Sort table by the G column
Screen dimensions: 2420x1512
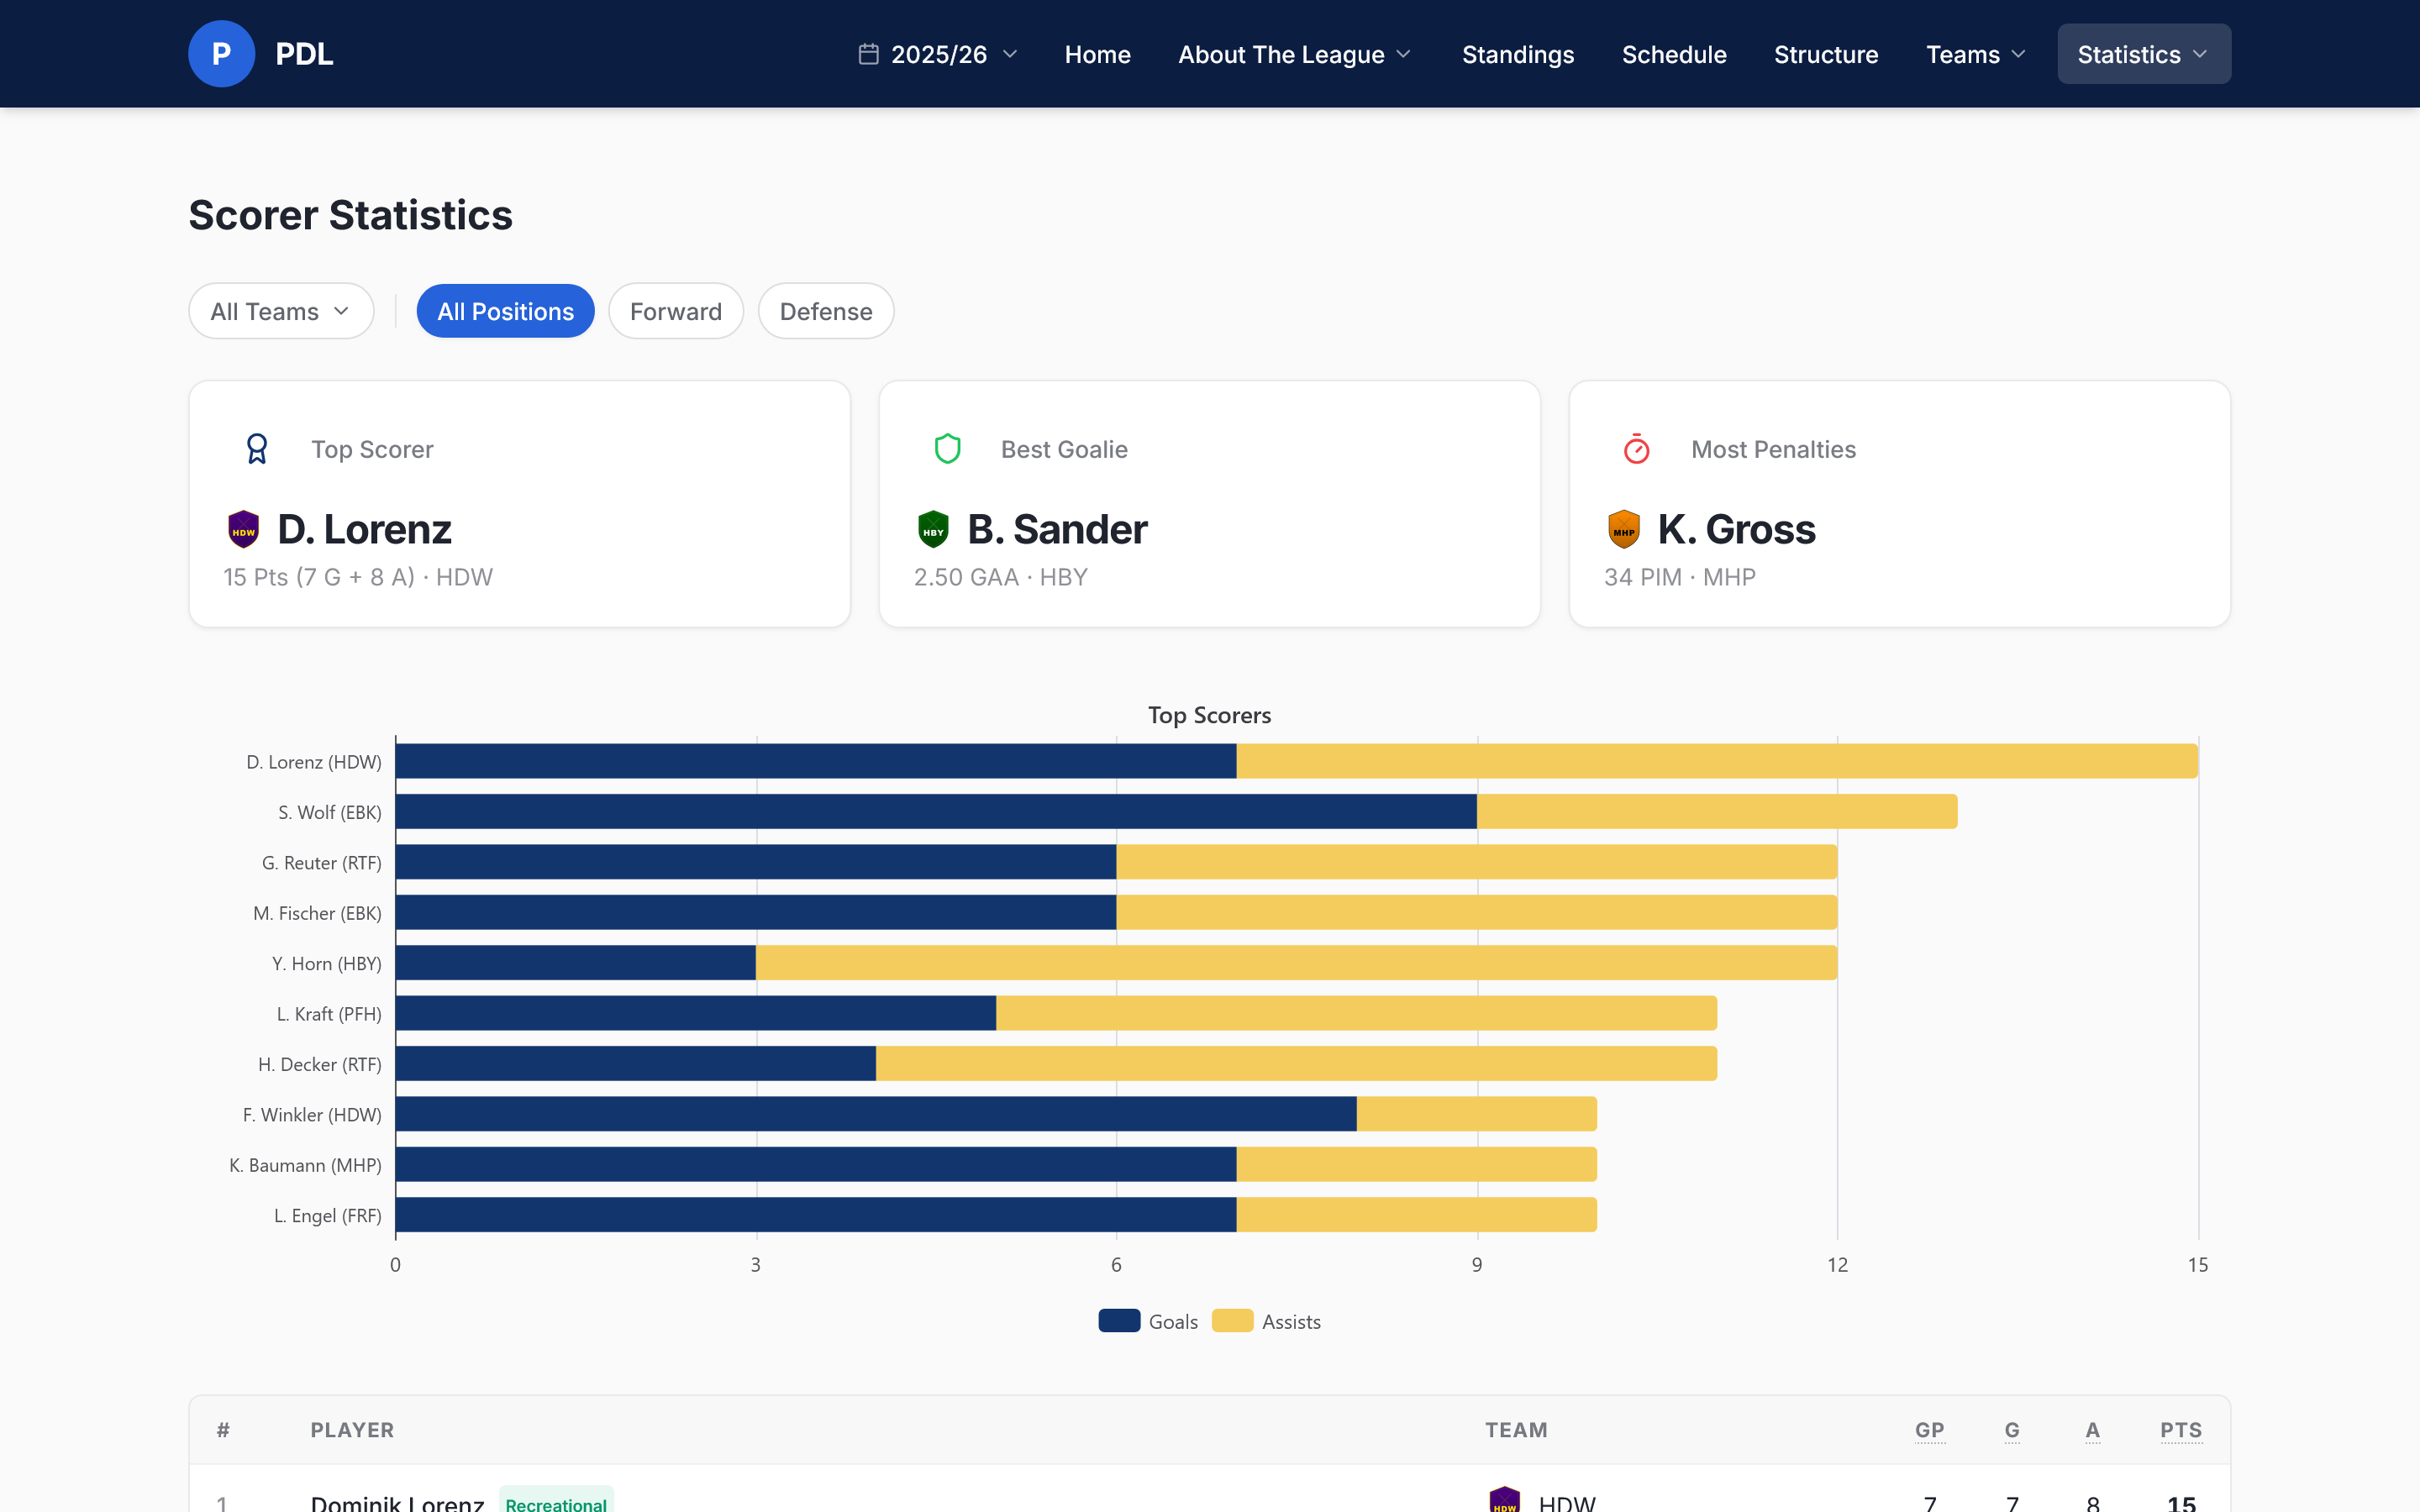pos(2011,1430)
